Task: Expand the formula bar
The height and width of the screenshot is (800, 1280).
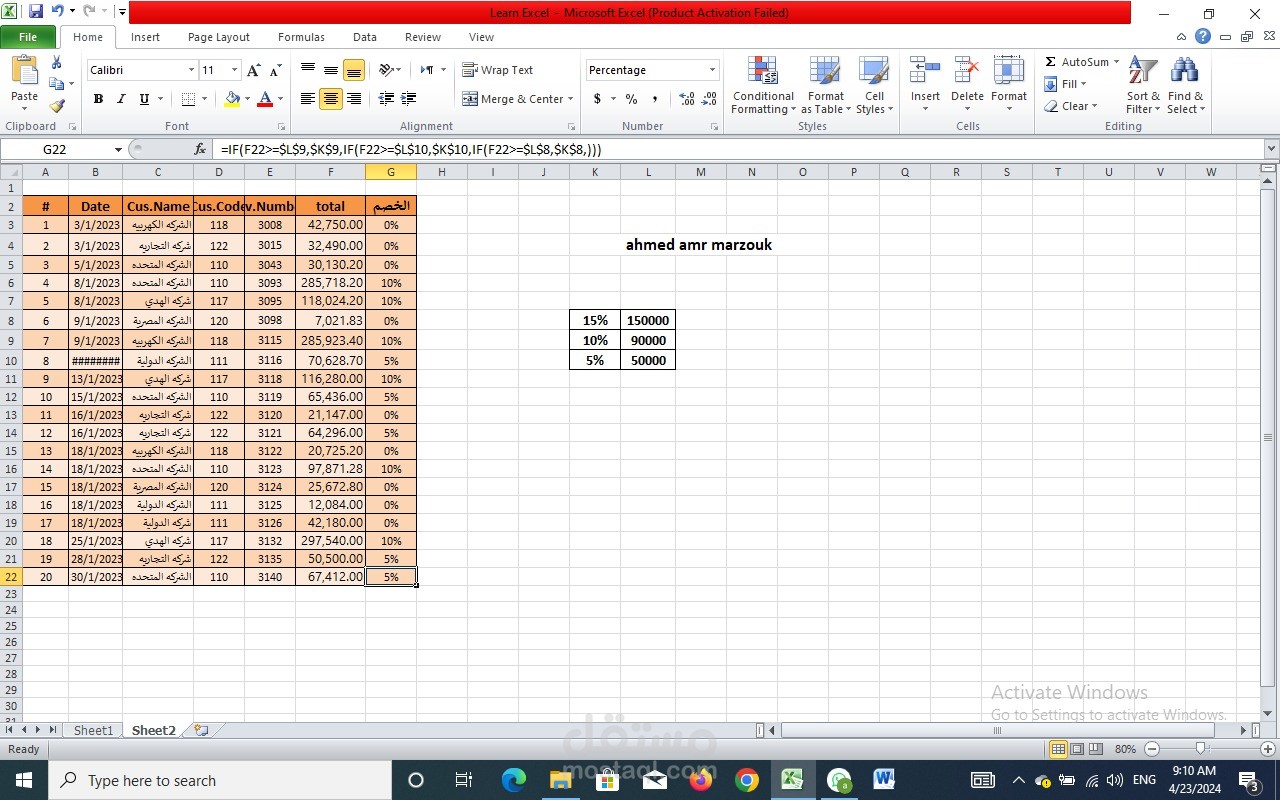Action: [x=1271, y=149]
